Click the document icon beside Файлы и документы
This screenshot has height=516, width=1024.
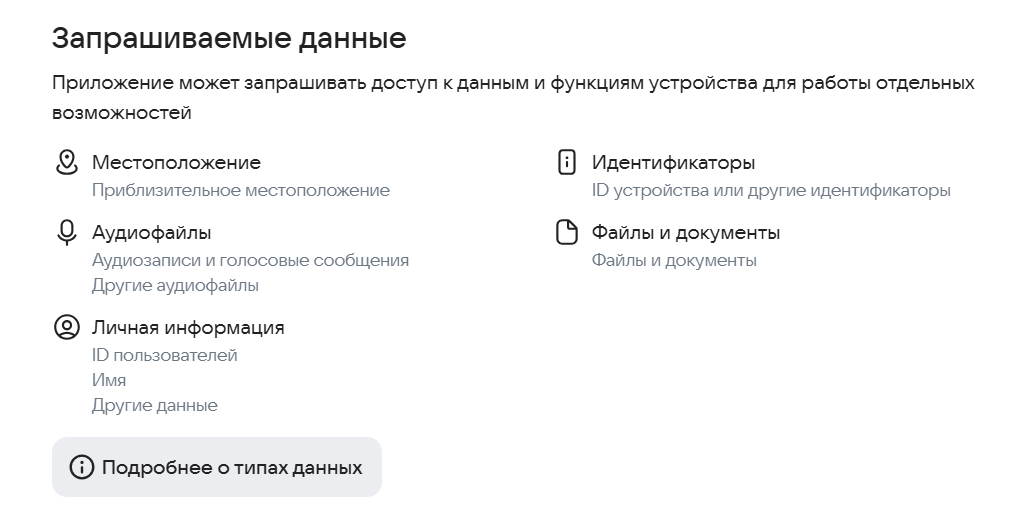point(566,233)
